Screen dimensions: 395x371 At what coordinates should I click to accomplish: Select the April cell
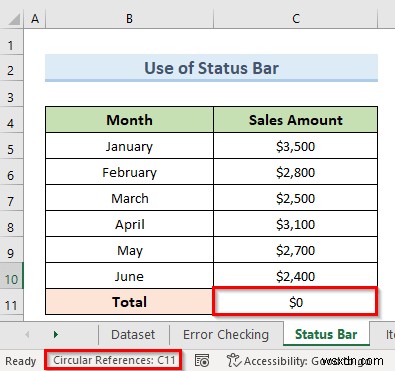[x=129, y=224]
